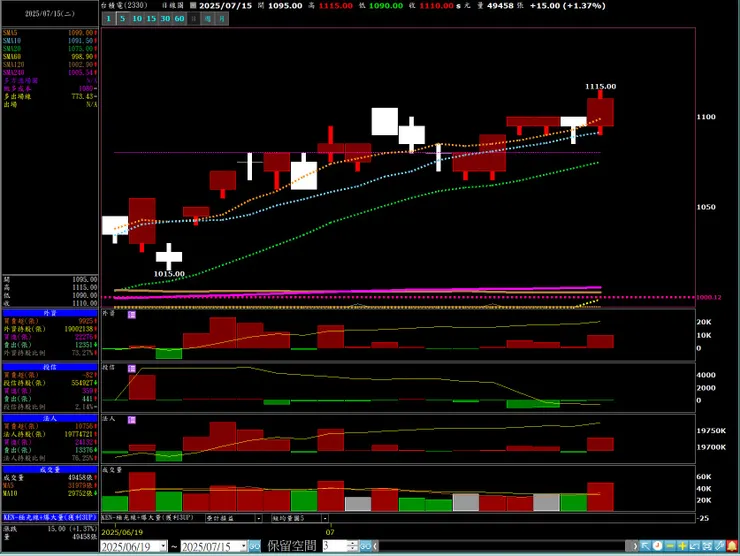Click the yellow minus zoom-out icon
The height and width of the screenshot is (556, 740).
click(670, 546)
